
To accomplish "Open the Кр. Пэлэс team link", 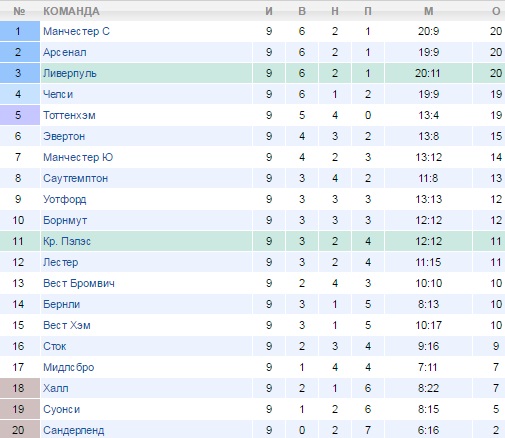I will coord(67,241).
